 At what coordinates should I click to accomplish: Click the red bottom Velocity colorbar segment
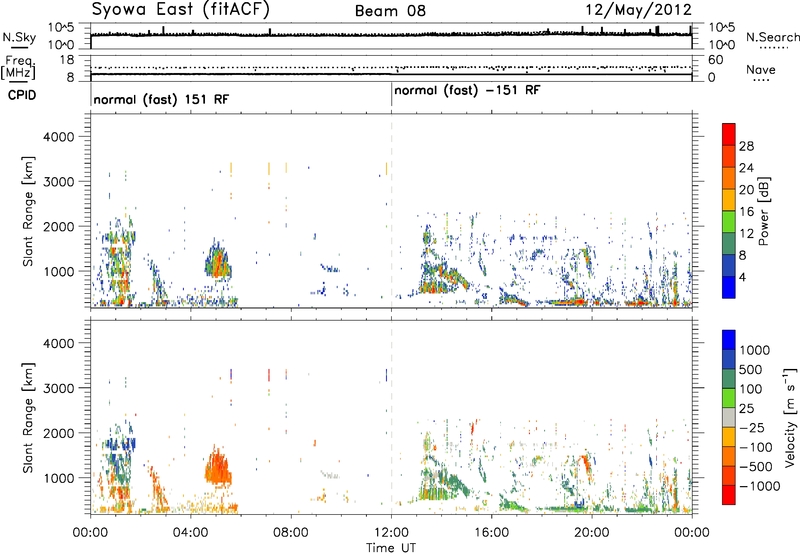click(729, 495)
